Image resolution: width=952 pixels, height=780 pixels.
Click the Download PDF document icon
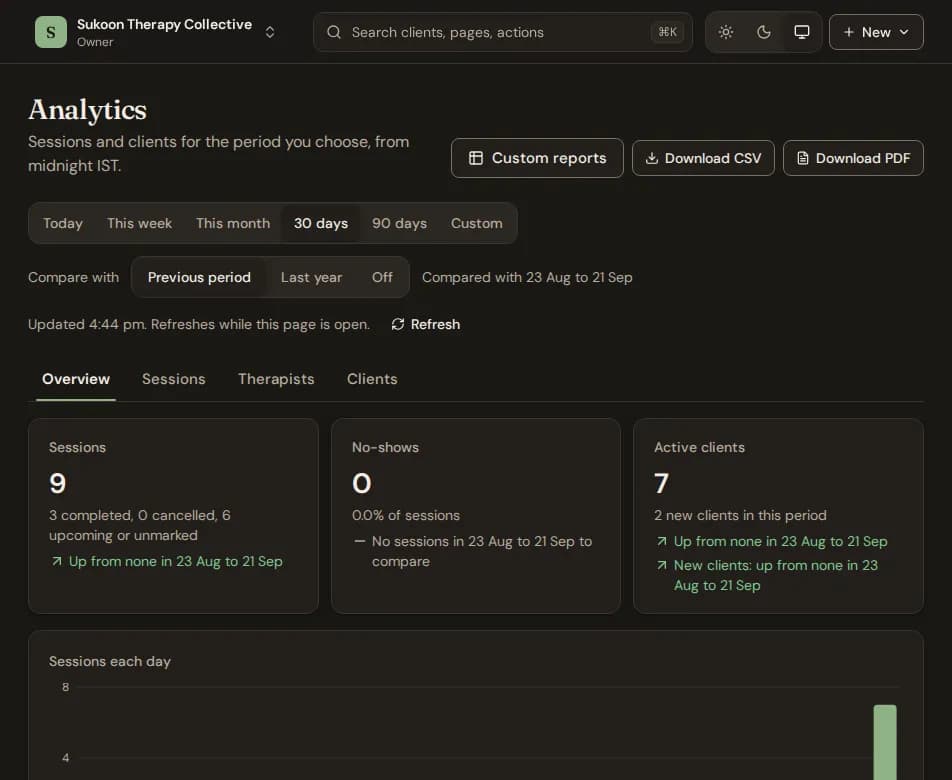tap(803, 158)
